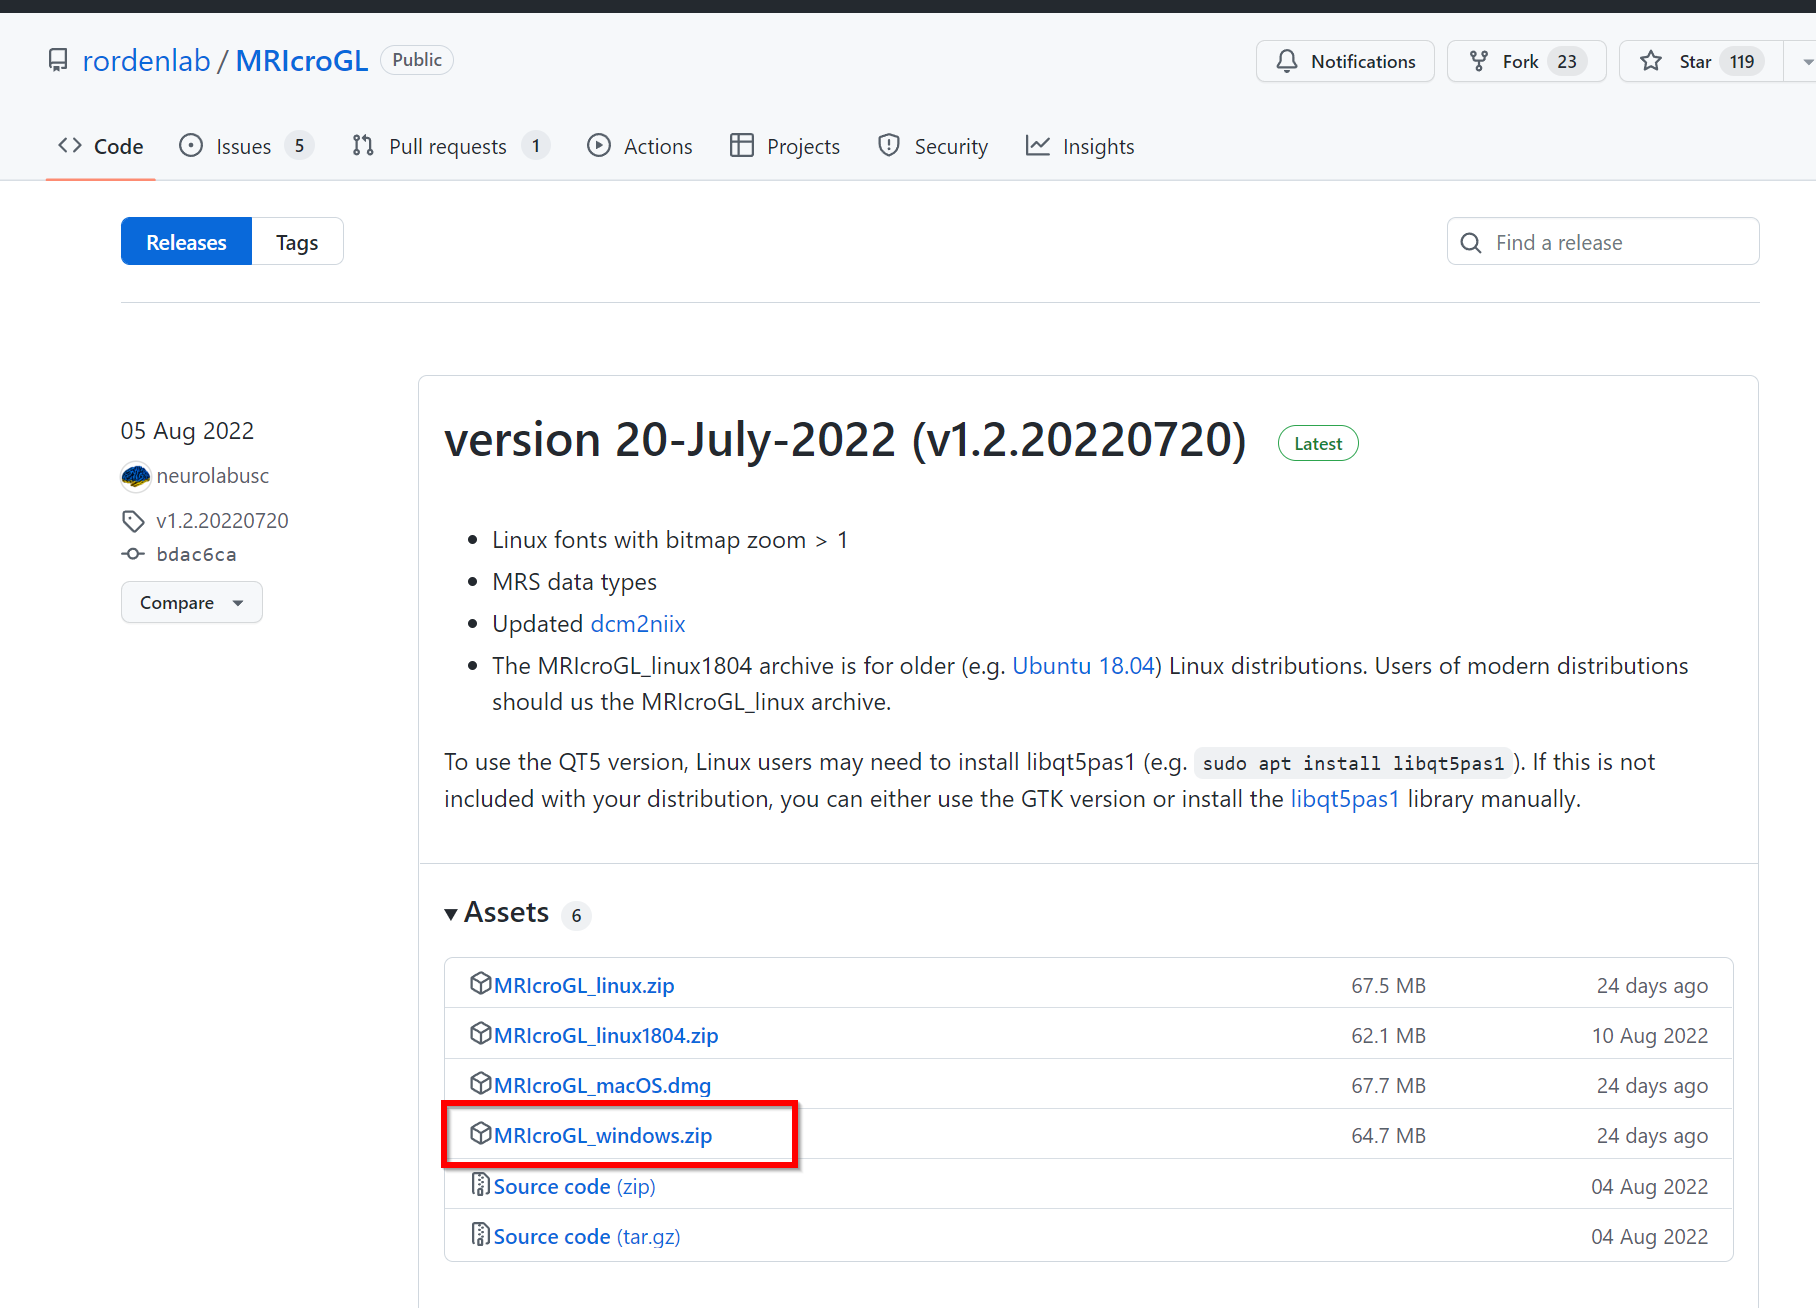
Task: Open the Star options dropdown arrow
Action: click(1802, 62)
